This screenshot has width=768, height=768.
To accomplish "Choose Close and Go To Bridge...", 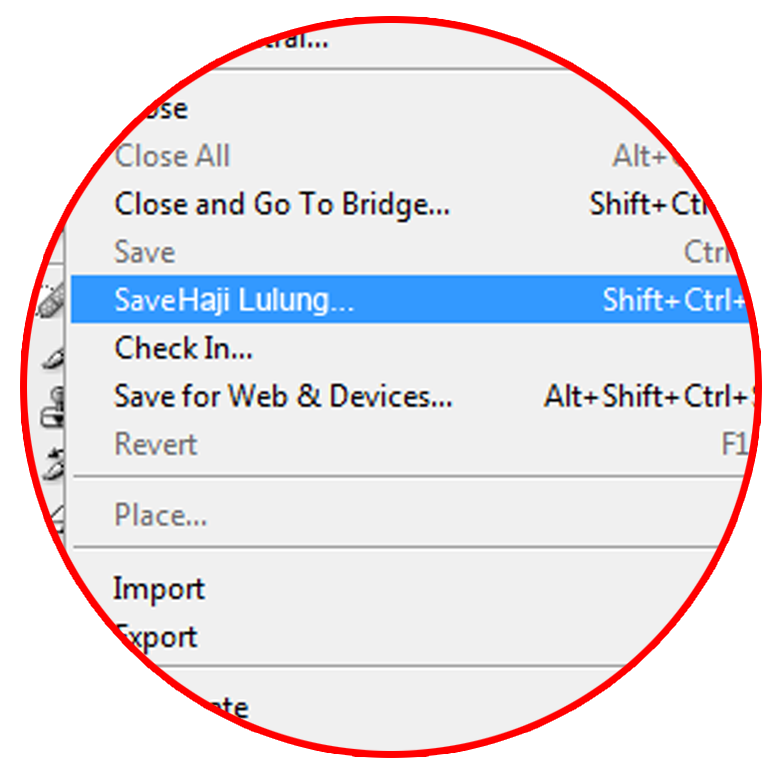I will (x=282, y=204).
